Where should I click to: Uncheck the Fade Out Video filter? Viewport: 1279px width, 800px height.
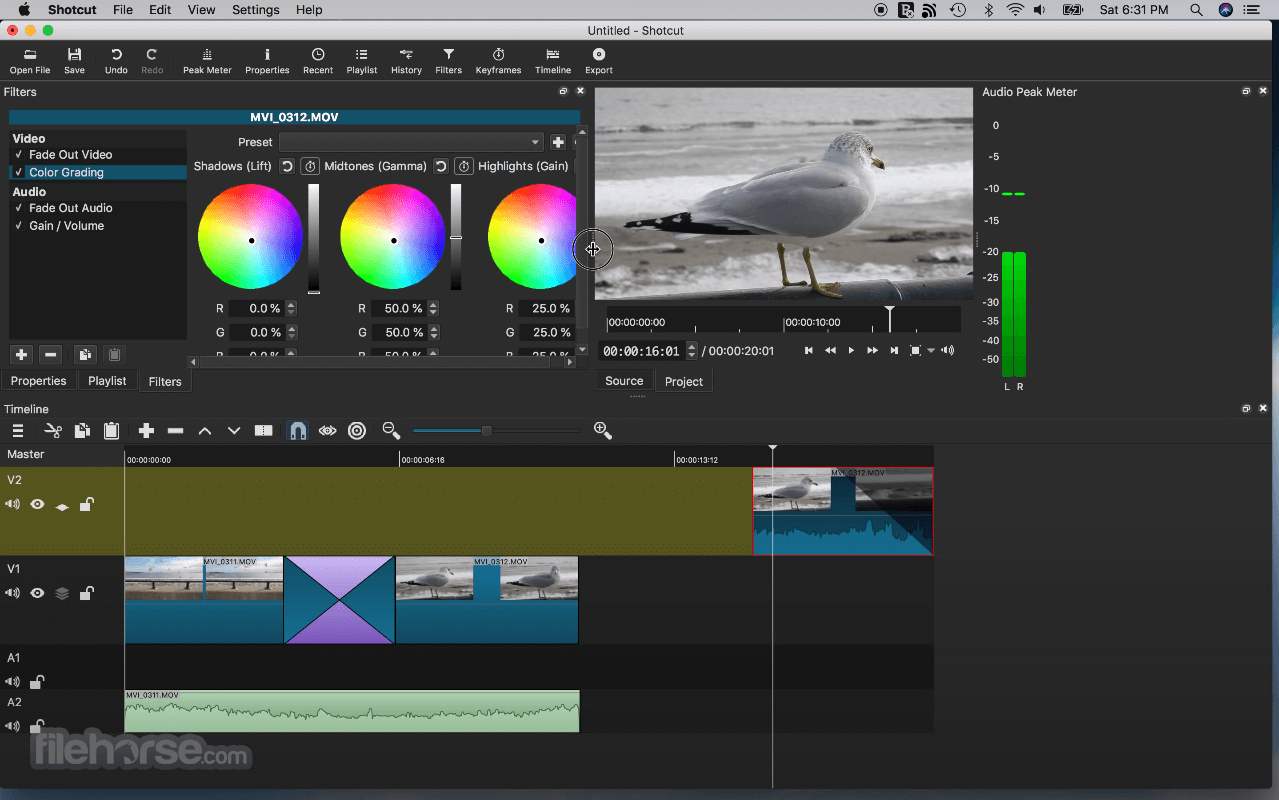[x=19, y=155]
